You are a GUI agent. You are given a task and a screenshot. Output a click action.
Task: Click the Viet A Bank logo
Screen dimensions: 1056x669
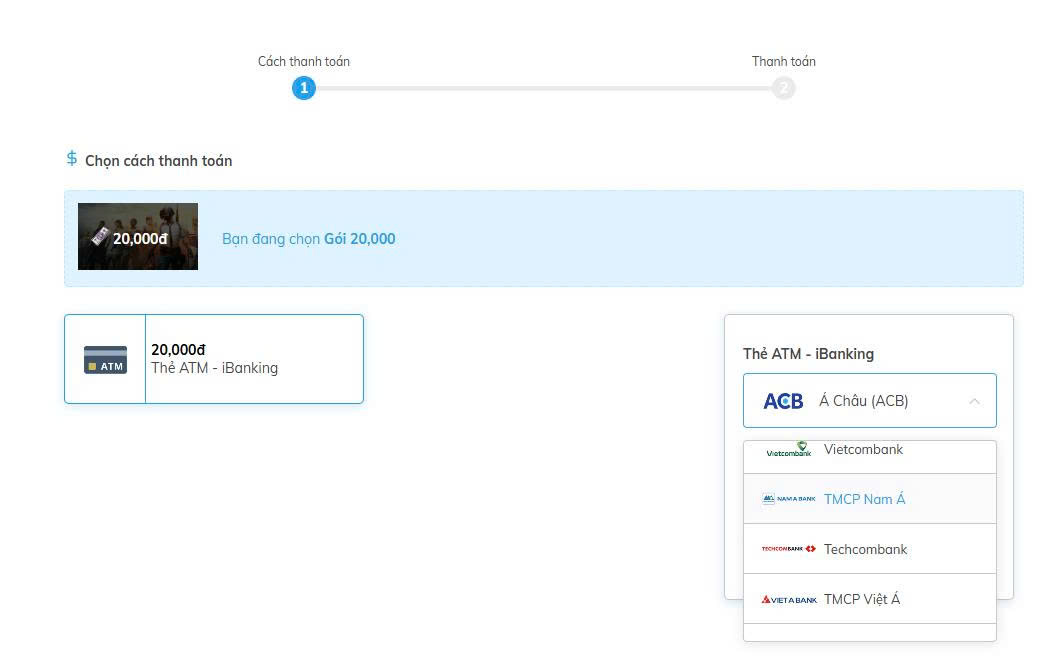(x=788, y=599)
